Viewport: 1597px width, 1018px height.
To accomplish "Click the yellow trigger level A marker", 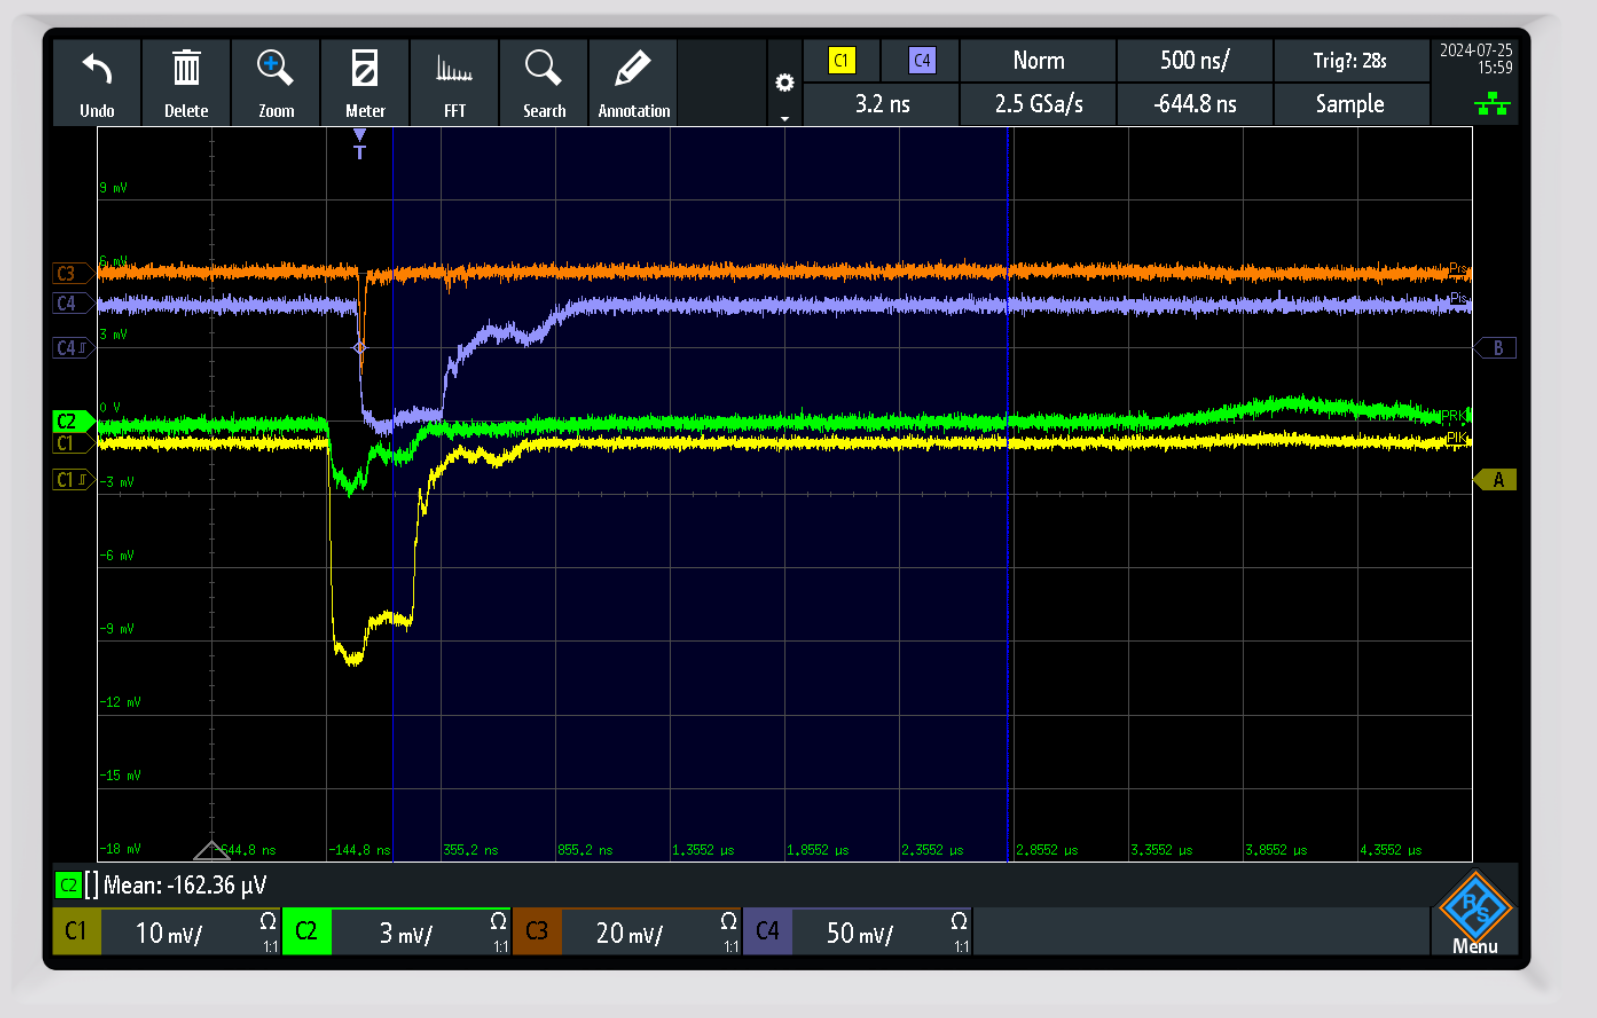I will click(1496, 480).
